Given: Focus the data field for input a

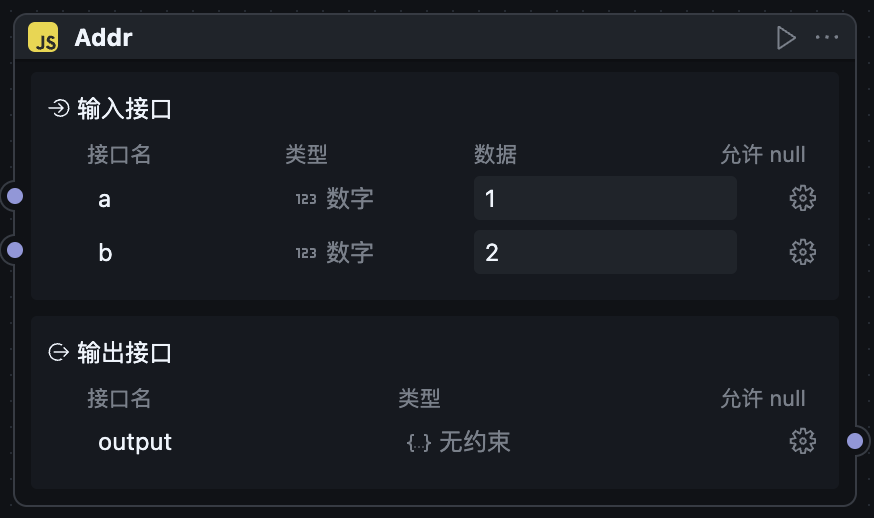Looking at the screenshot, I should pos(605,198).
